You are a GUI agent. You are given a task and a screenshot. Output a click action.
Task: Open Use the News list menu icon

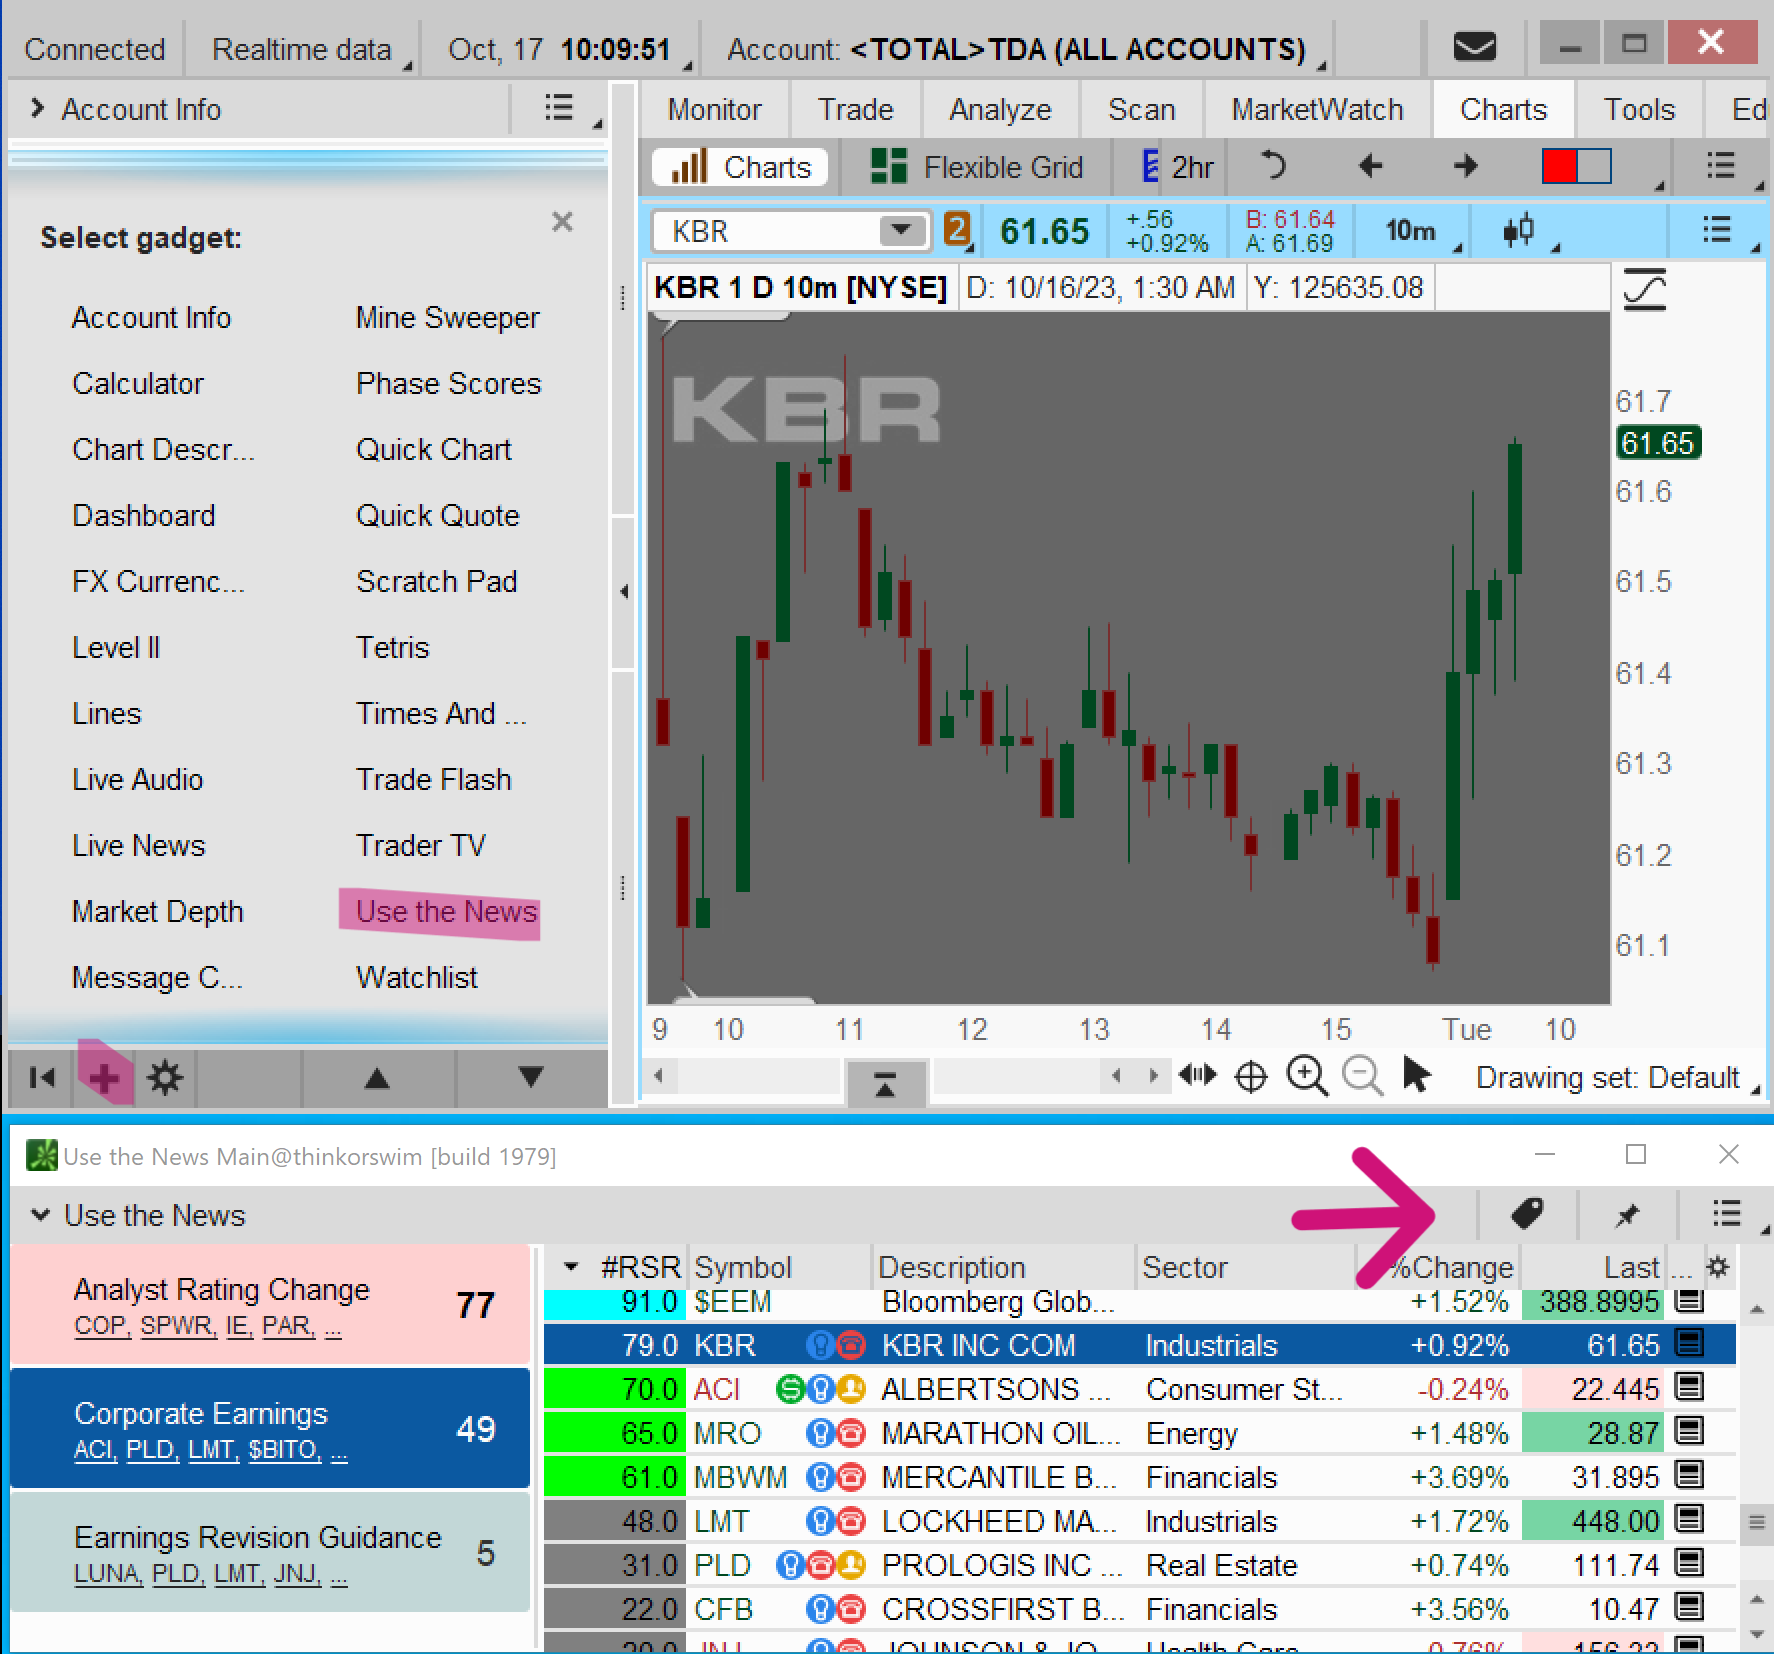point(1727,1214)
